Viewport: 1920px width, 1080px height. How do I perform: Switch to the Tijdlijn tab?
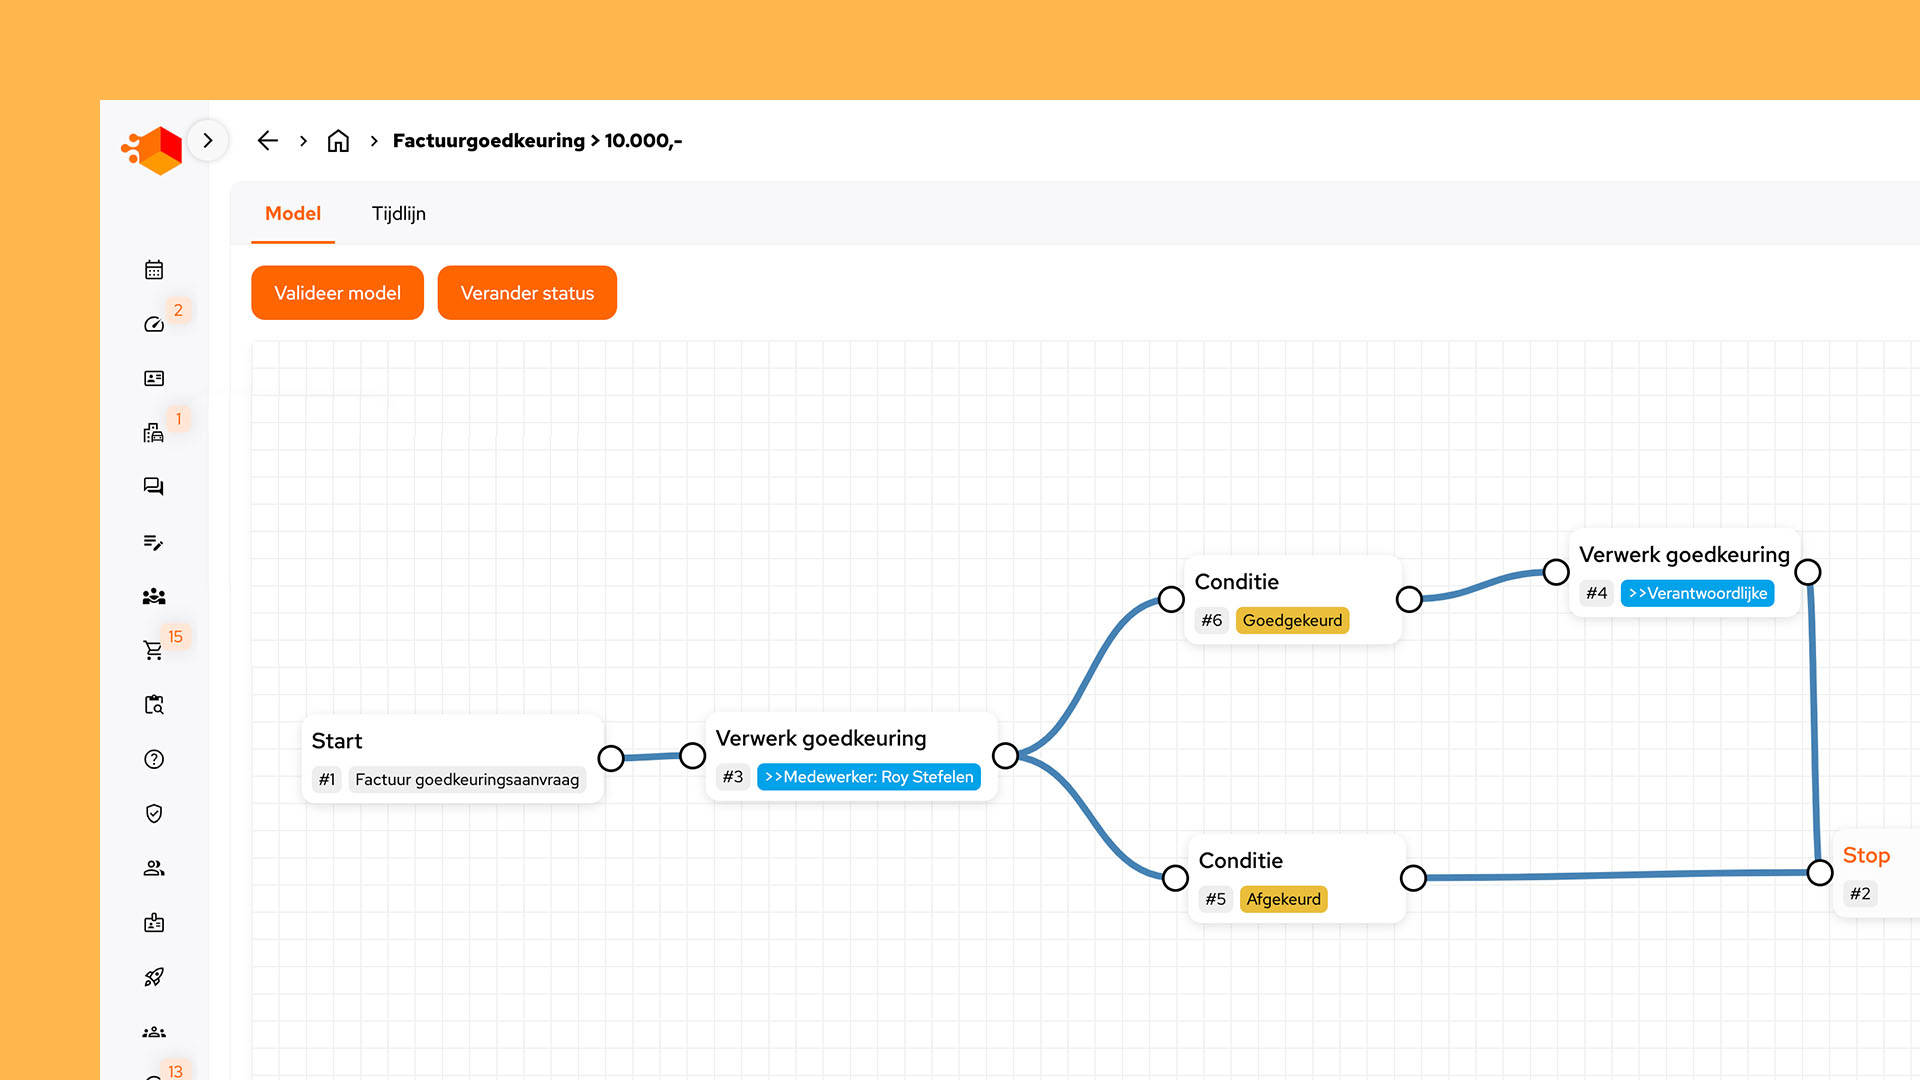tap(398, 213)
